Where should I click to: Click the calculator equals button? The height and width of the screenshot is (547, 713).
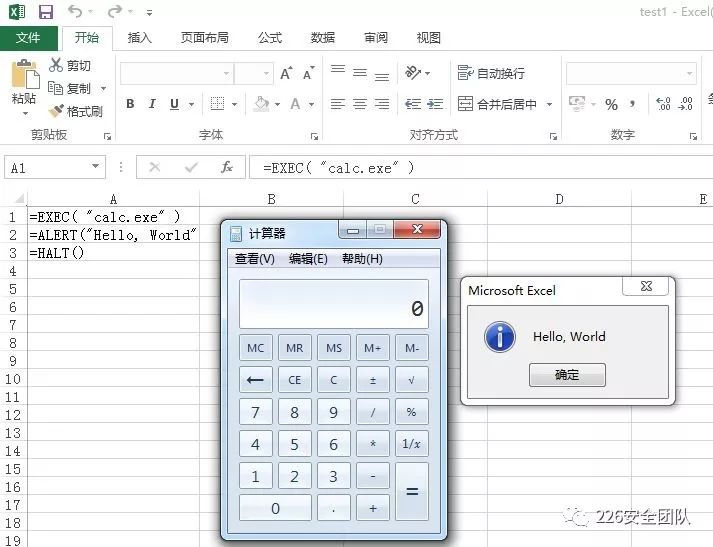[x=412, y=492]
